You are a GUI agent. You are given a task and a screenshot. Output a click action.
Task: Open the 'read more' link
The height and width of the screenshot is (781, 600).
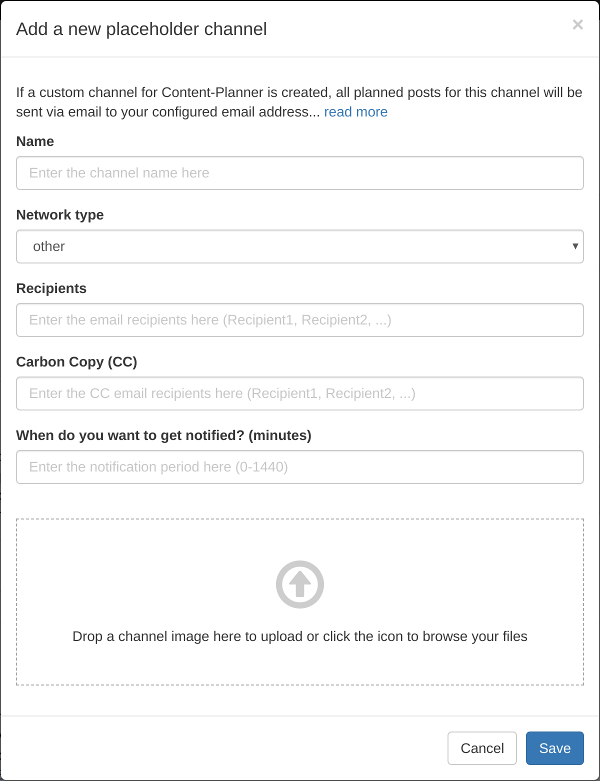(x=356, y=112)
